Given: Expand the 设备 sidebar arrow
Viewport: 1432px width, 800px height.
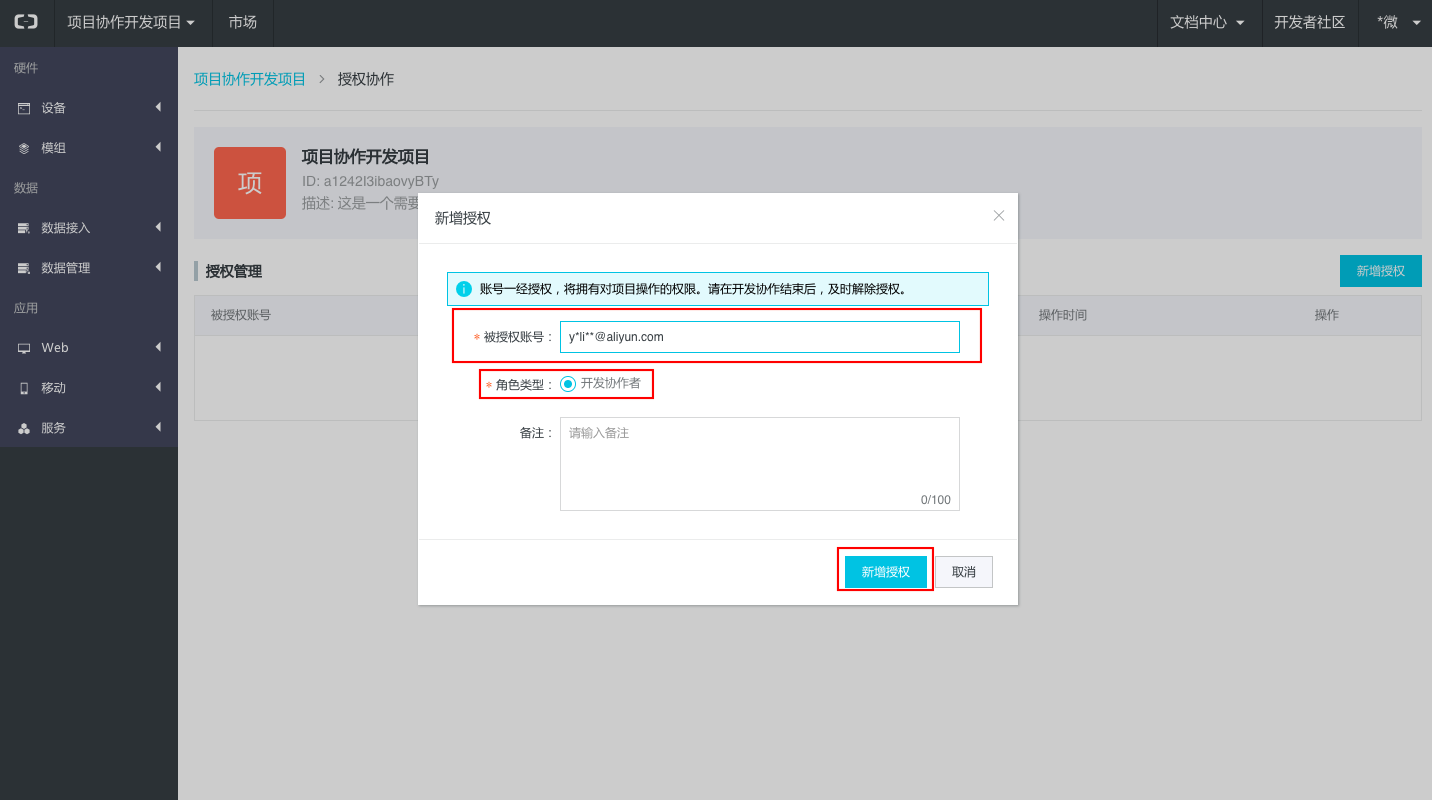Looking at the screenshot, I should [x=158, y=107].
